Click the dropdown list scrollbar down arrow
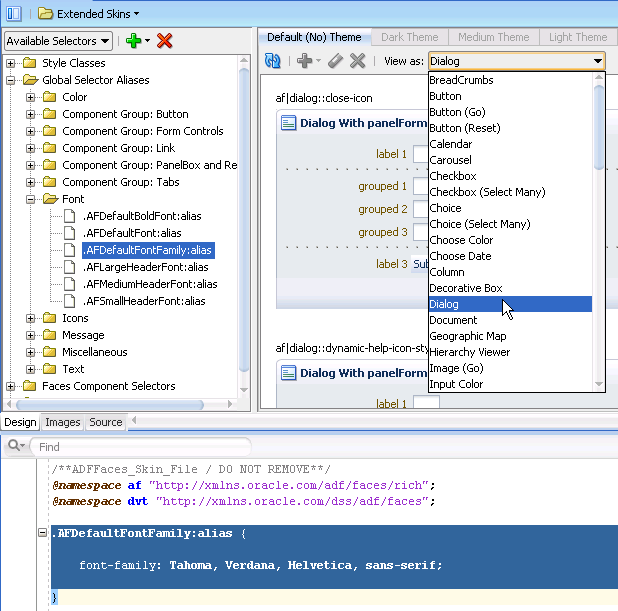This screenshot has height=611, width=618. [x=599, y=383]
